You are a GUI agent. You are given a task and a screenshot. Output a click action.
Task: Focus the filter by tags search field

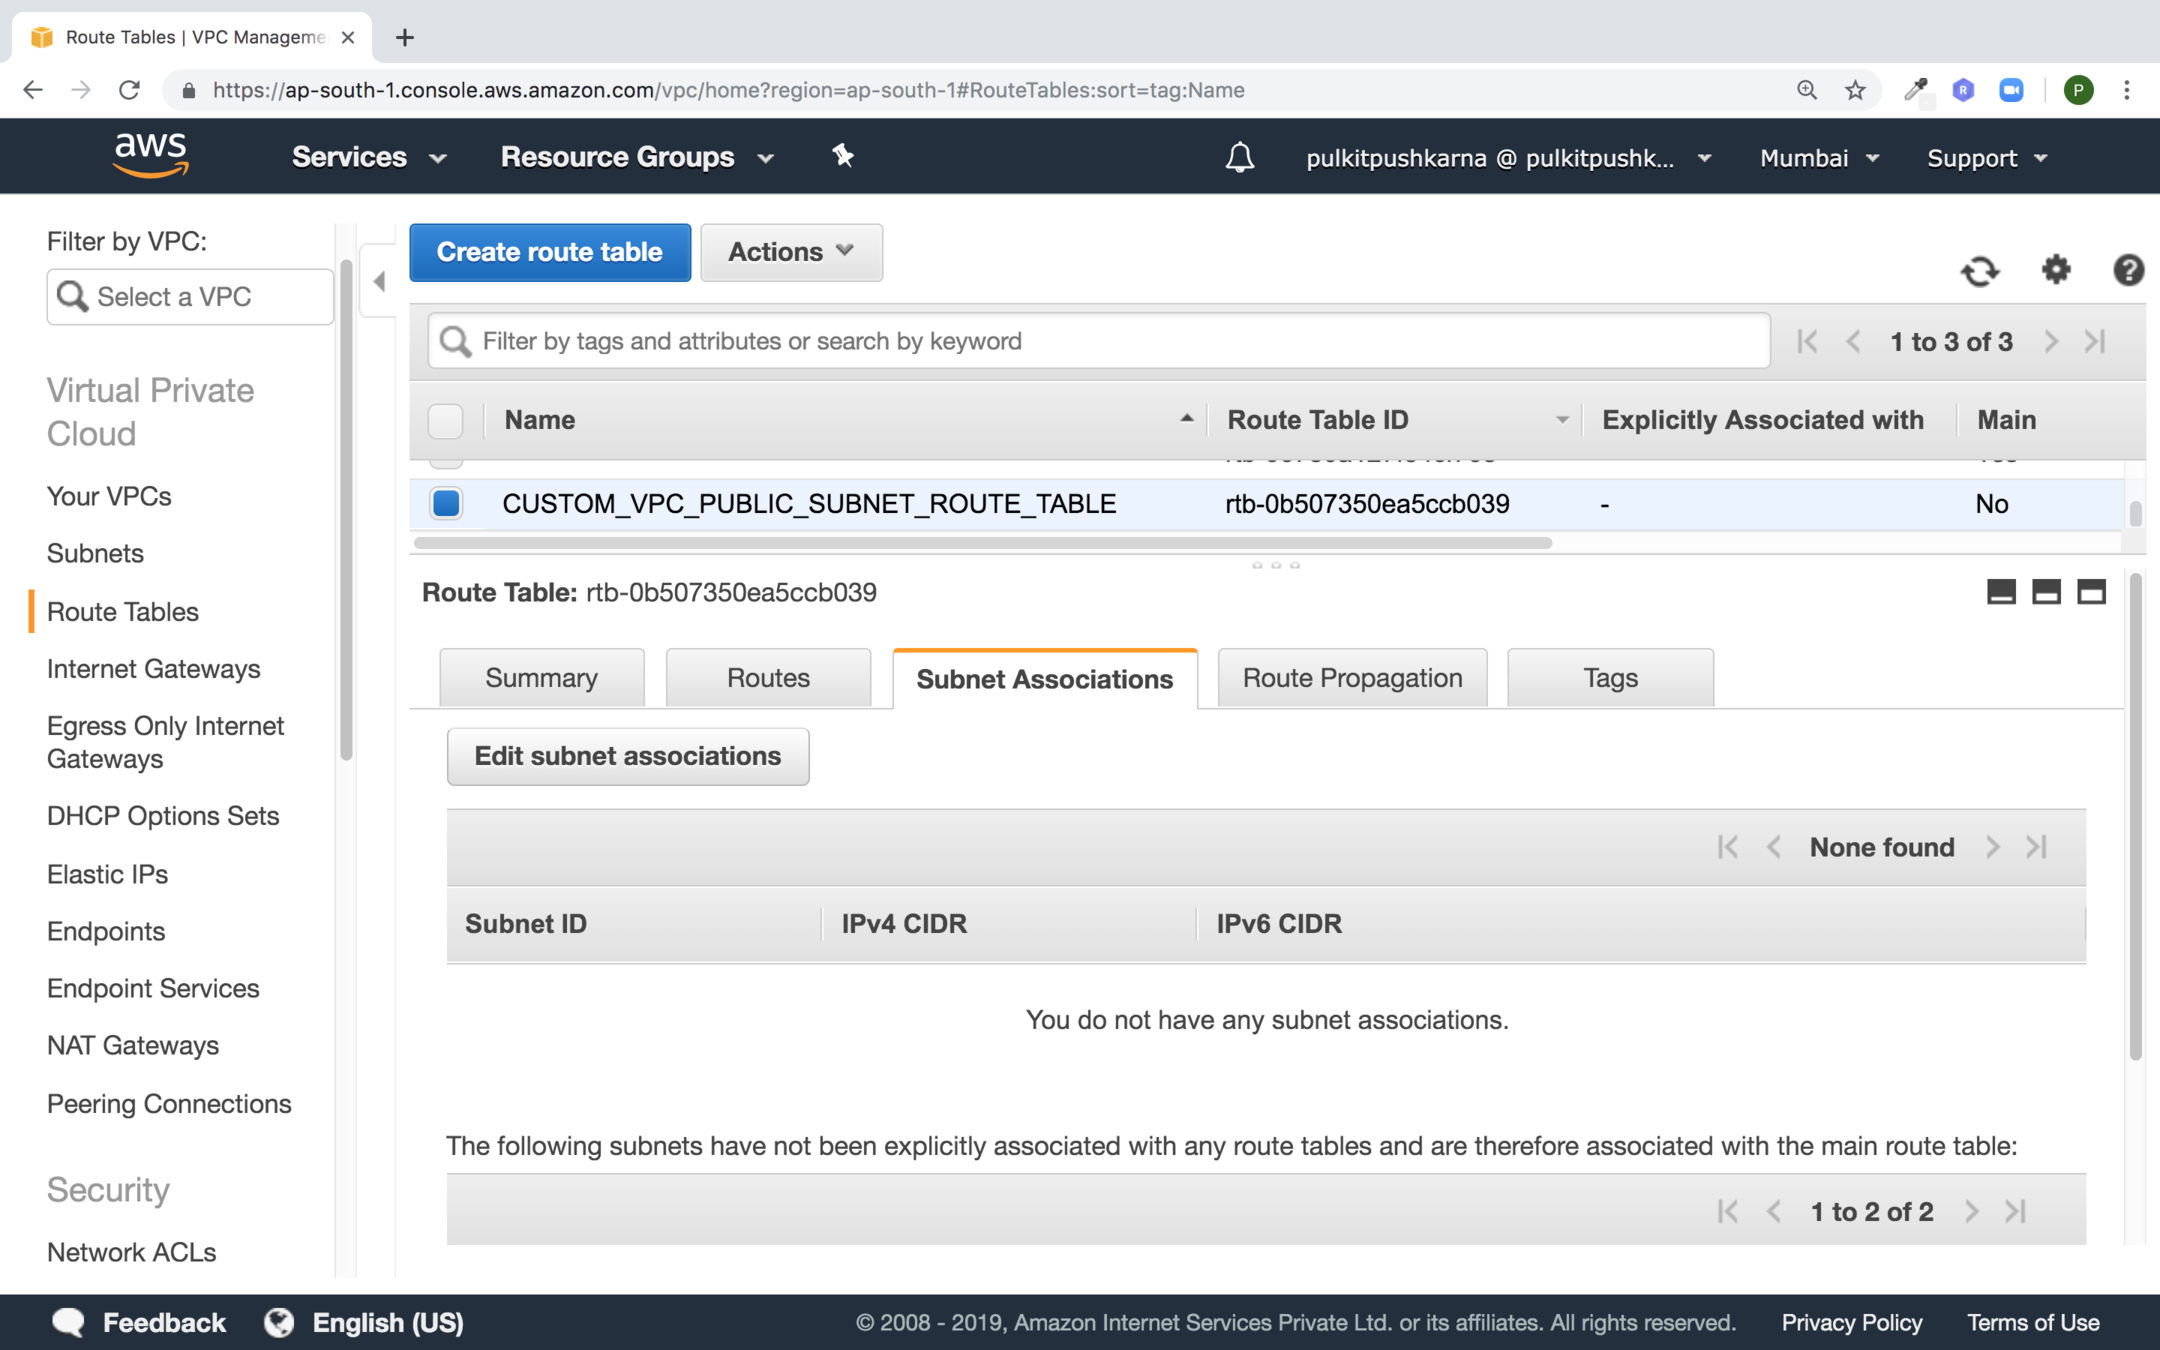pos(1100,341)
